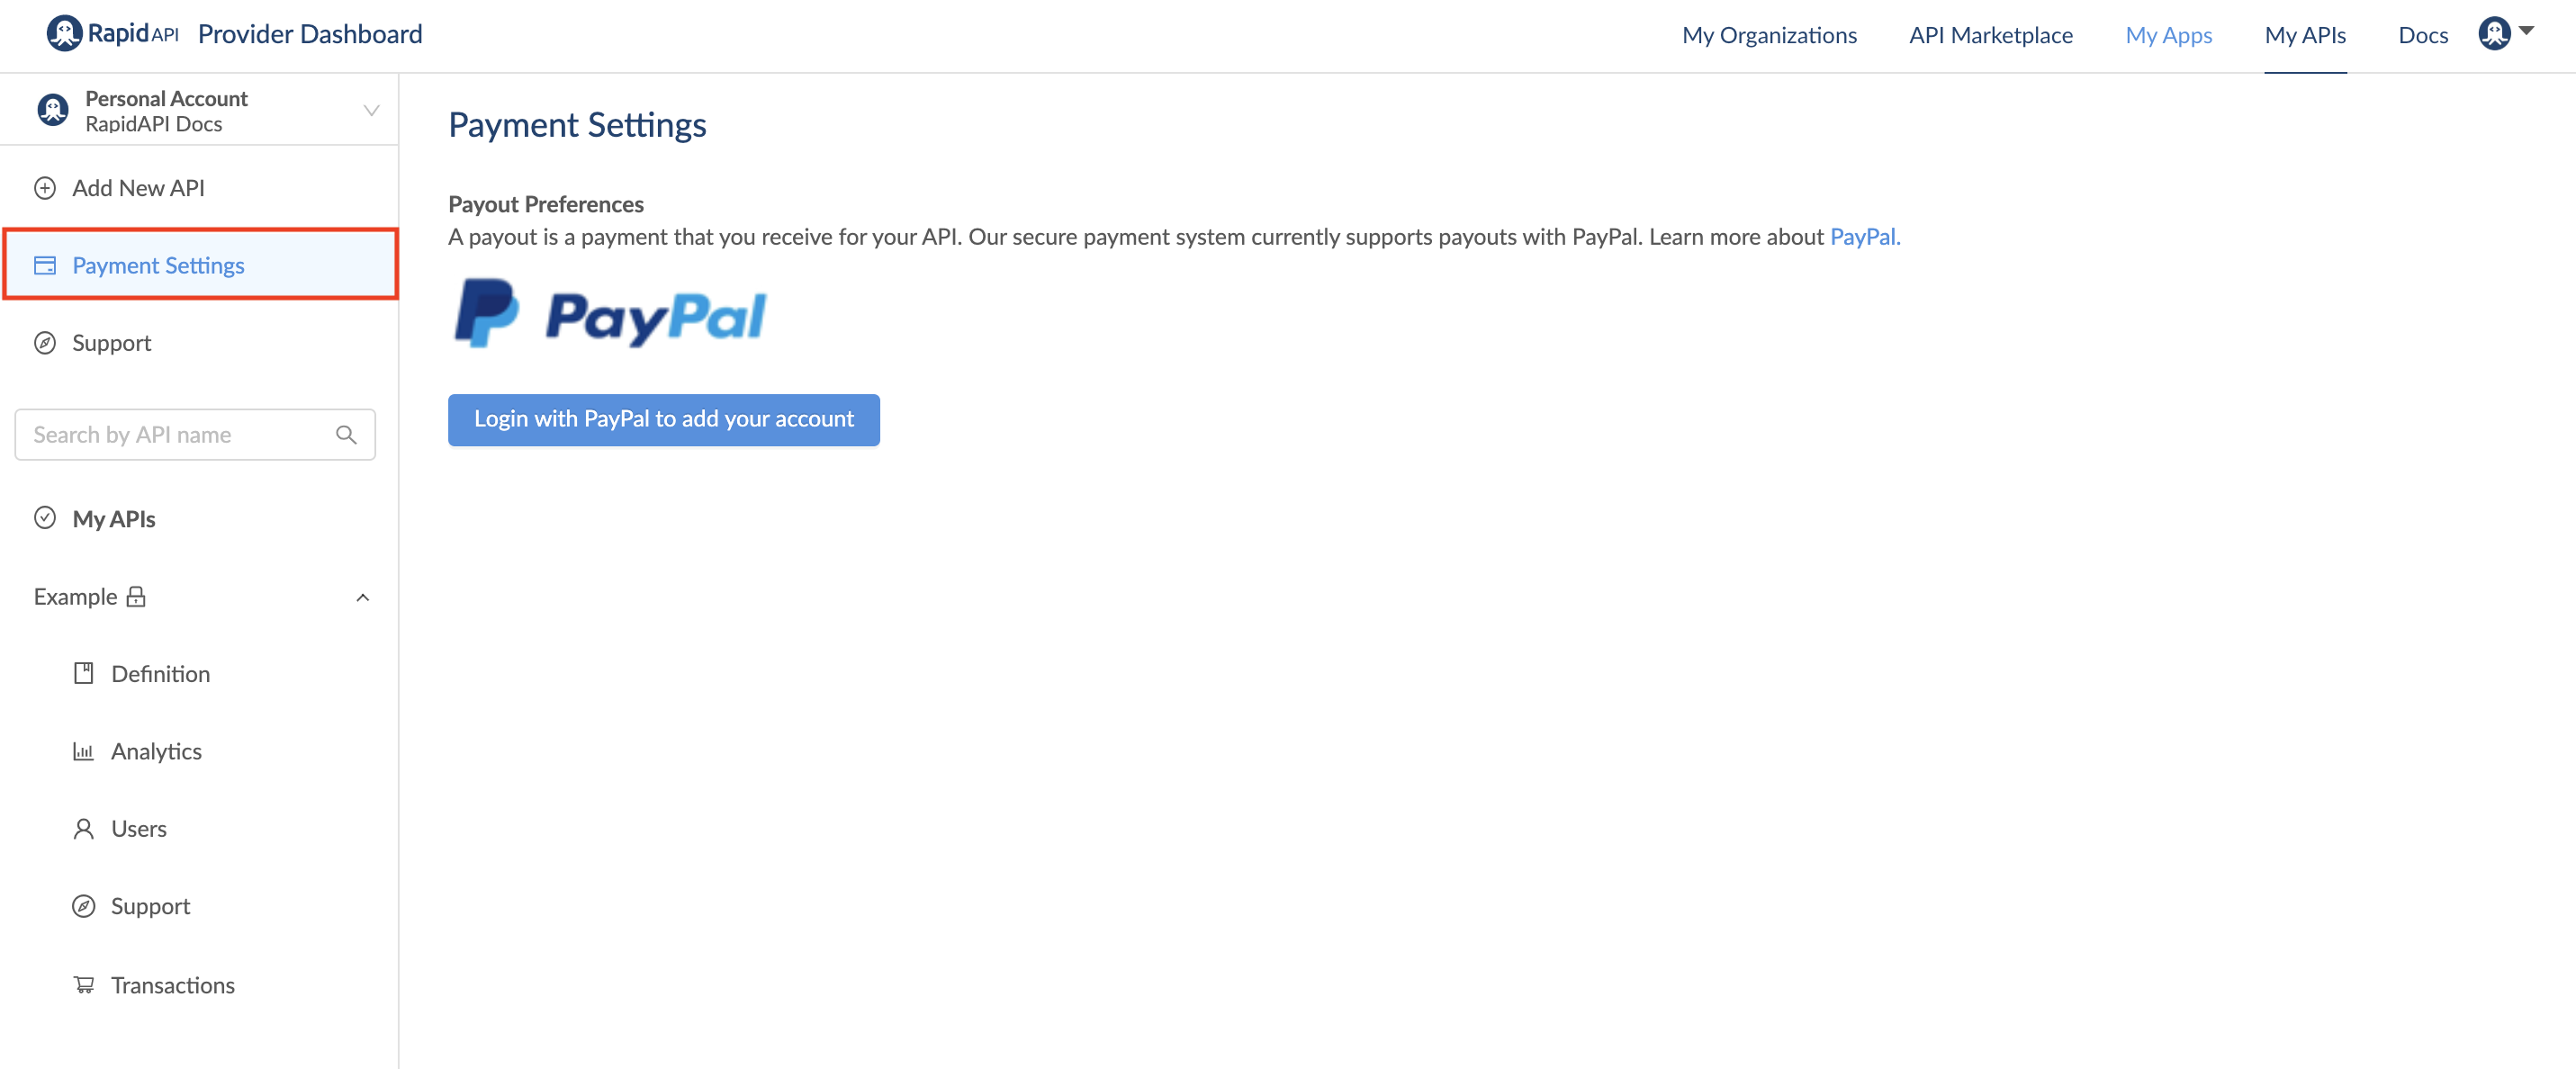Expand the Personal Account switcher chevron
Viewport: 2576px width, 1069px height.
coord(371,110)
